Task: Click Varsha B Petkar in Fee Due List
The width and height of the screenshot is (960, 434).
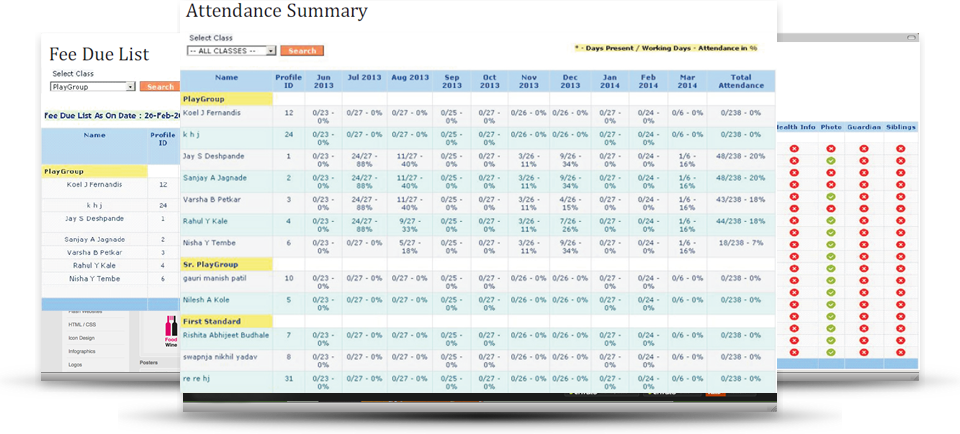Action: (x=94, y=252)
